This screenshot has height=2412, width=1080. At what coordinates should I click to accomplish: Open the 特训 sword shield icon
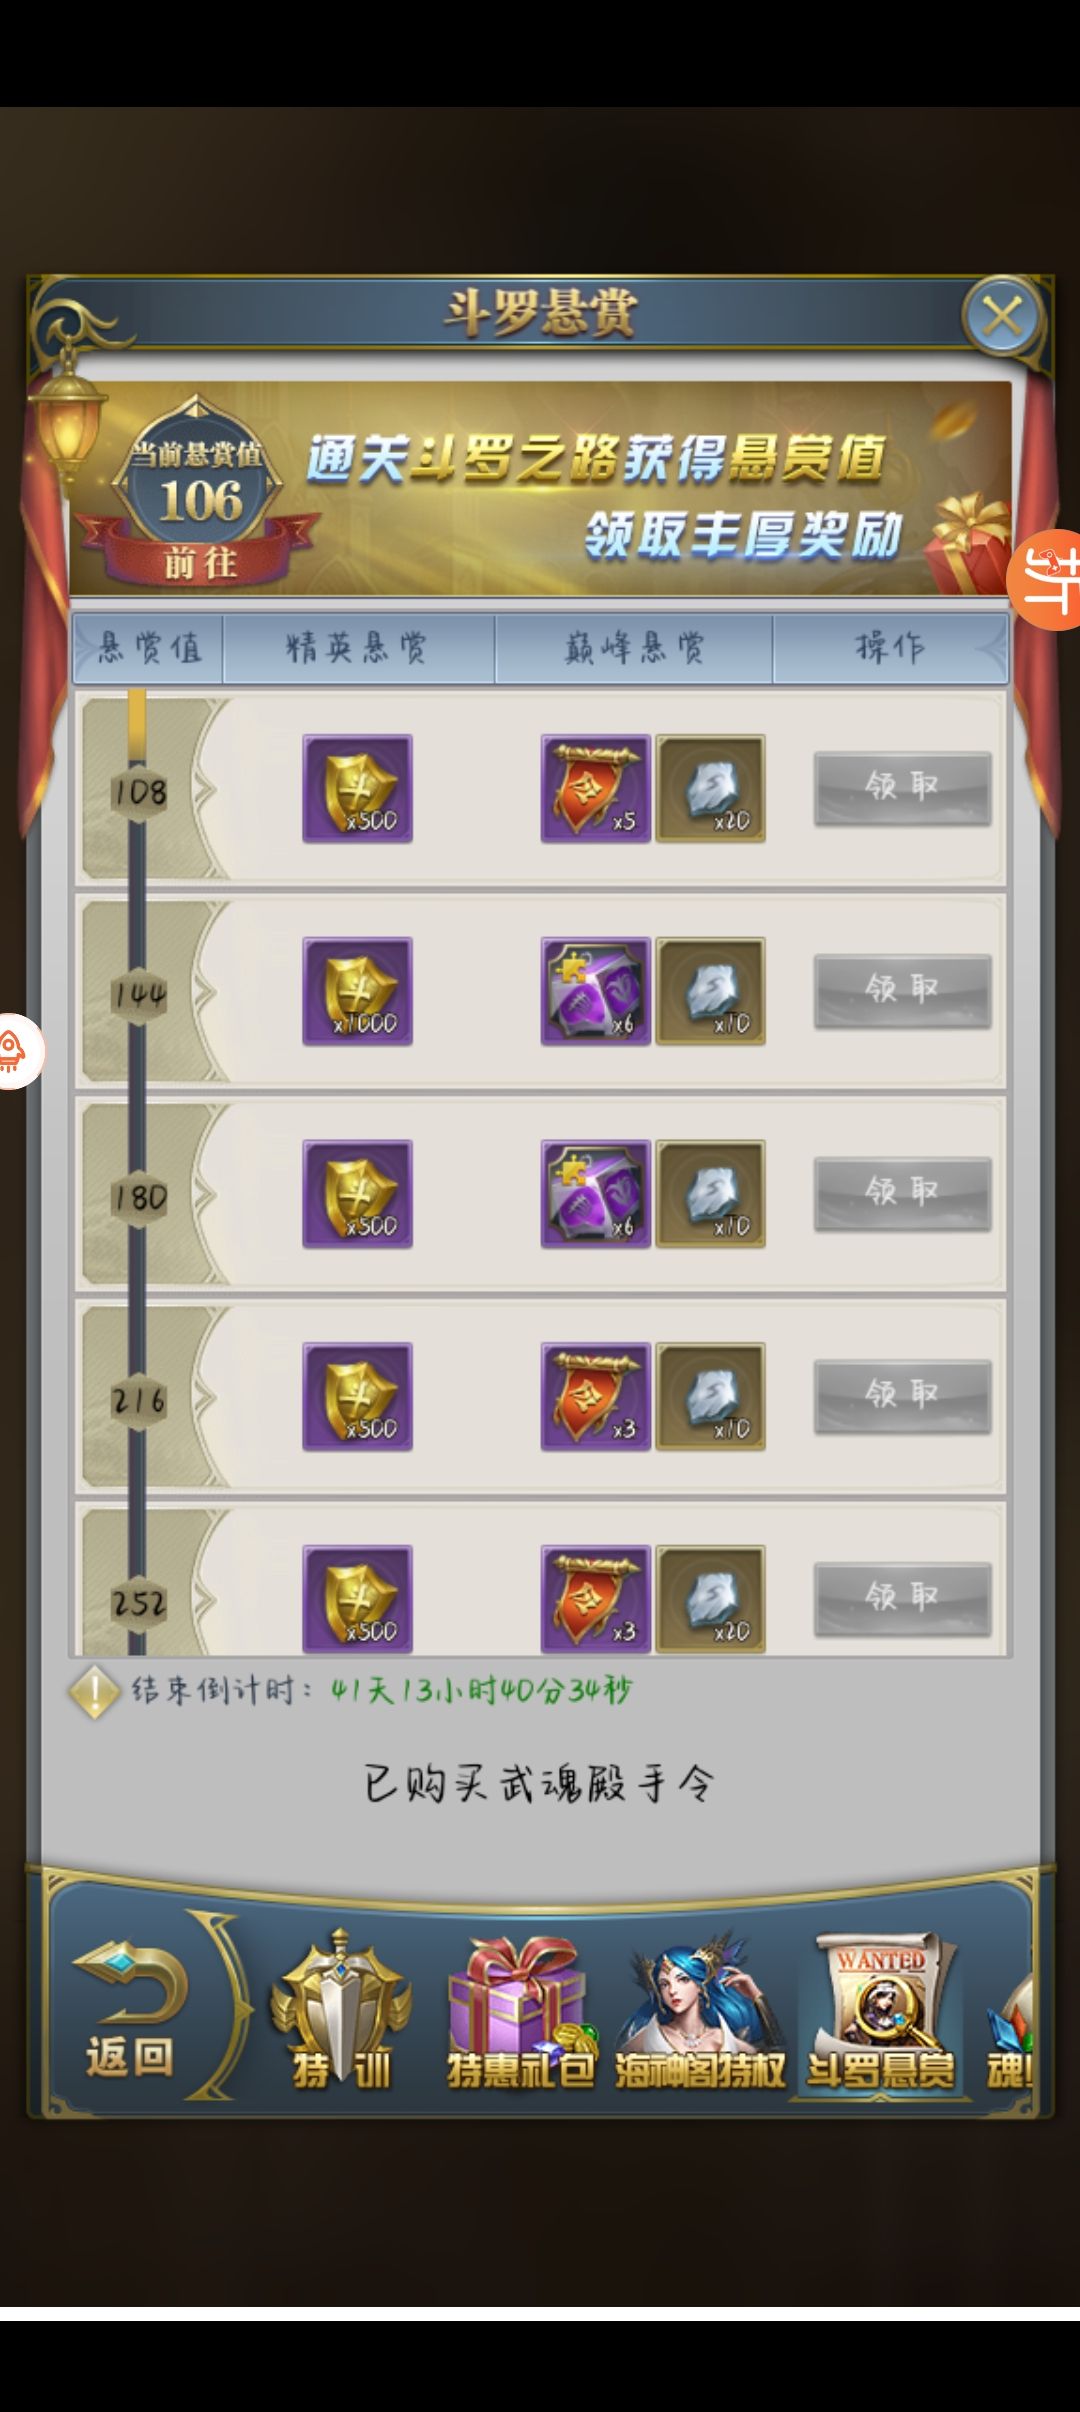click(341, 2012)
